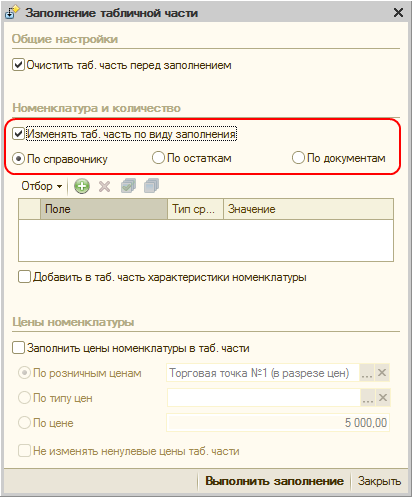This screenshot has width=412, height=497.
Task: Uncheck all filter rows icon
Action: point(151,186)
